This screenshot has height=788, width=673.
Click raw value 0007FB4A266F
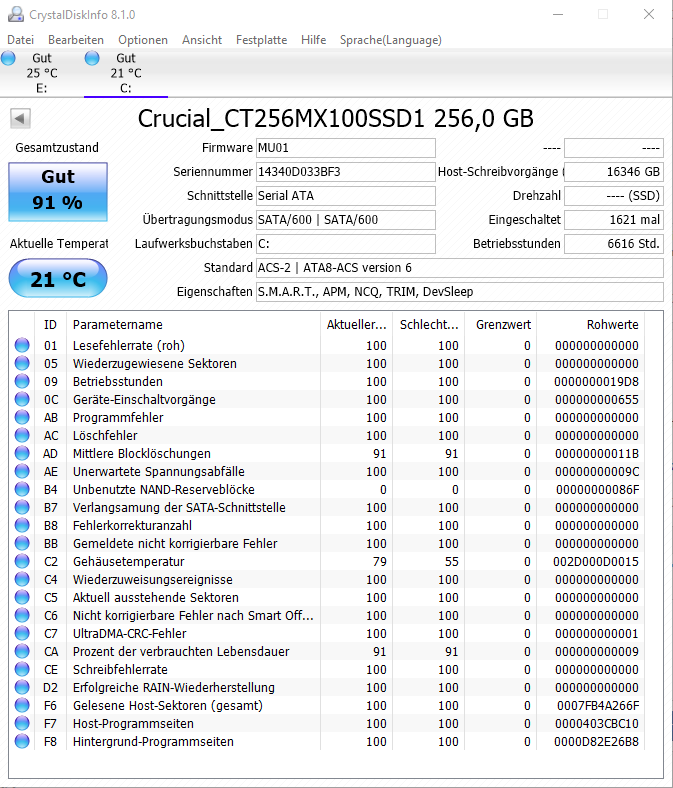tap(598, 706)
